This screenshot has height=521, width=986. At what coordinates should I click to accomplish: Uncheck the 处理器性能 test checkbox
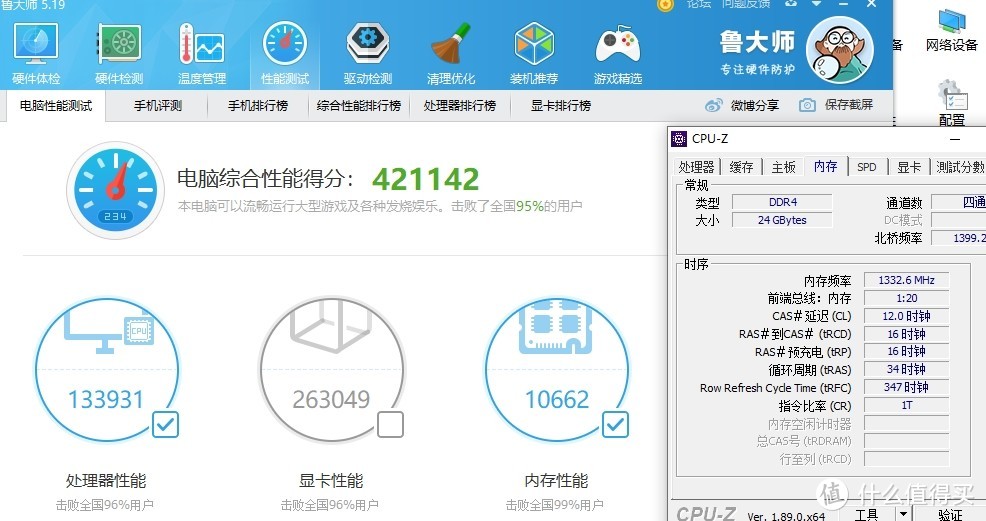(x=165, y=425)
